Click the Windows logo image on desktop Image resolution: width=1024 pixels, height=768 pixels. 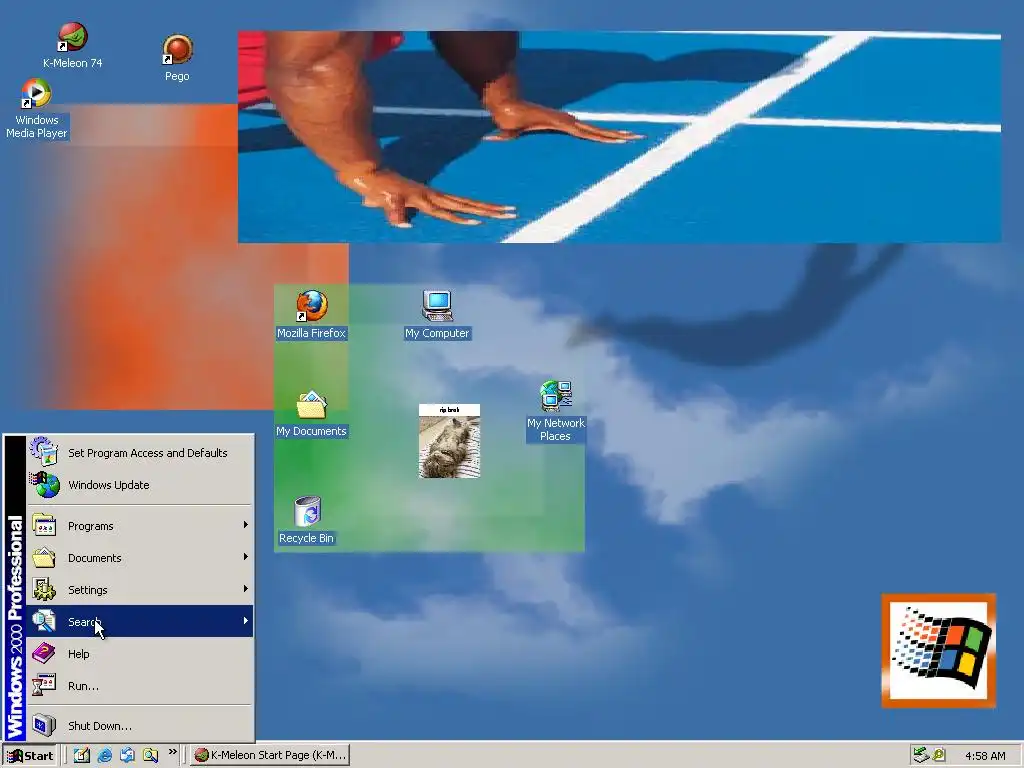click(x=938, y=650)
